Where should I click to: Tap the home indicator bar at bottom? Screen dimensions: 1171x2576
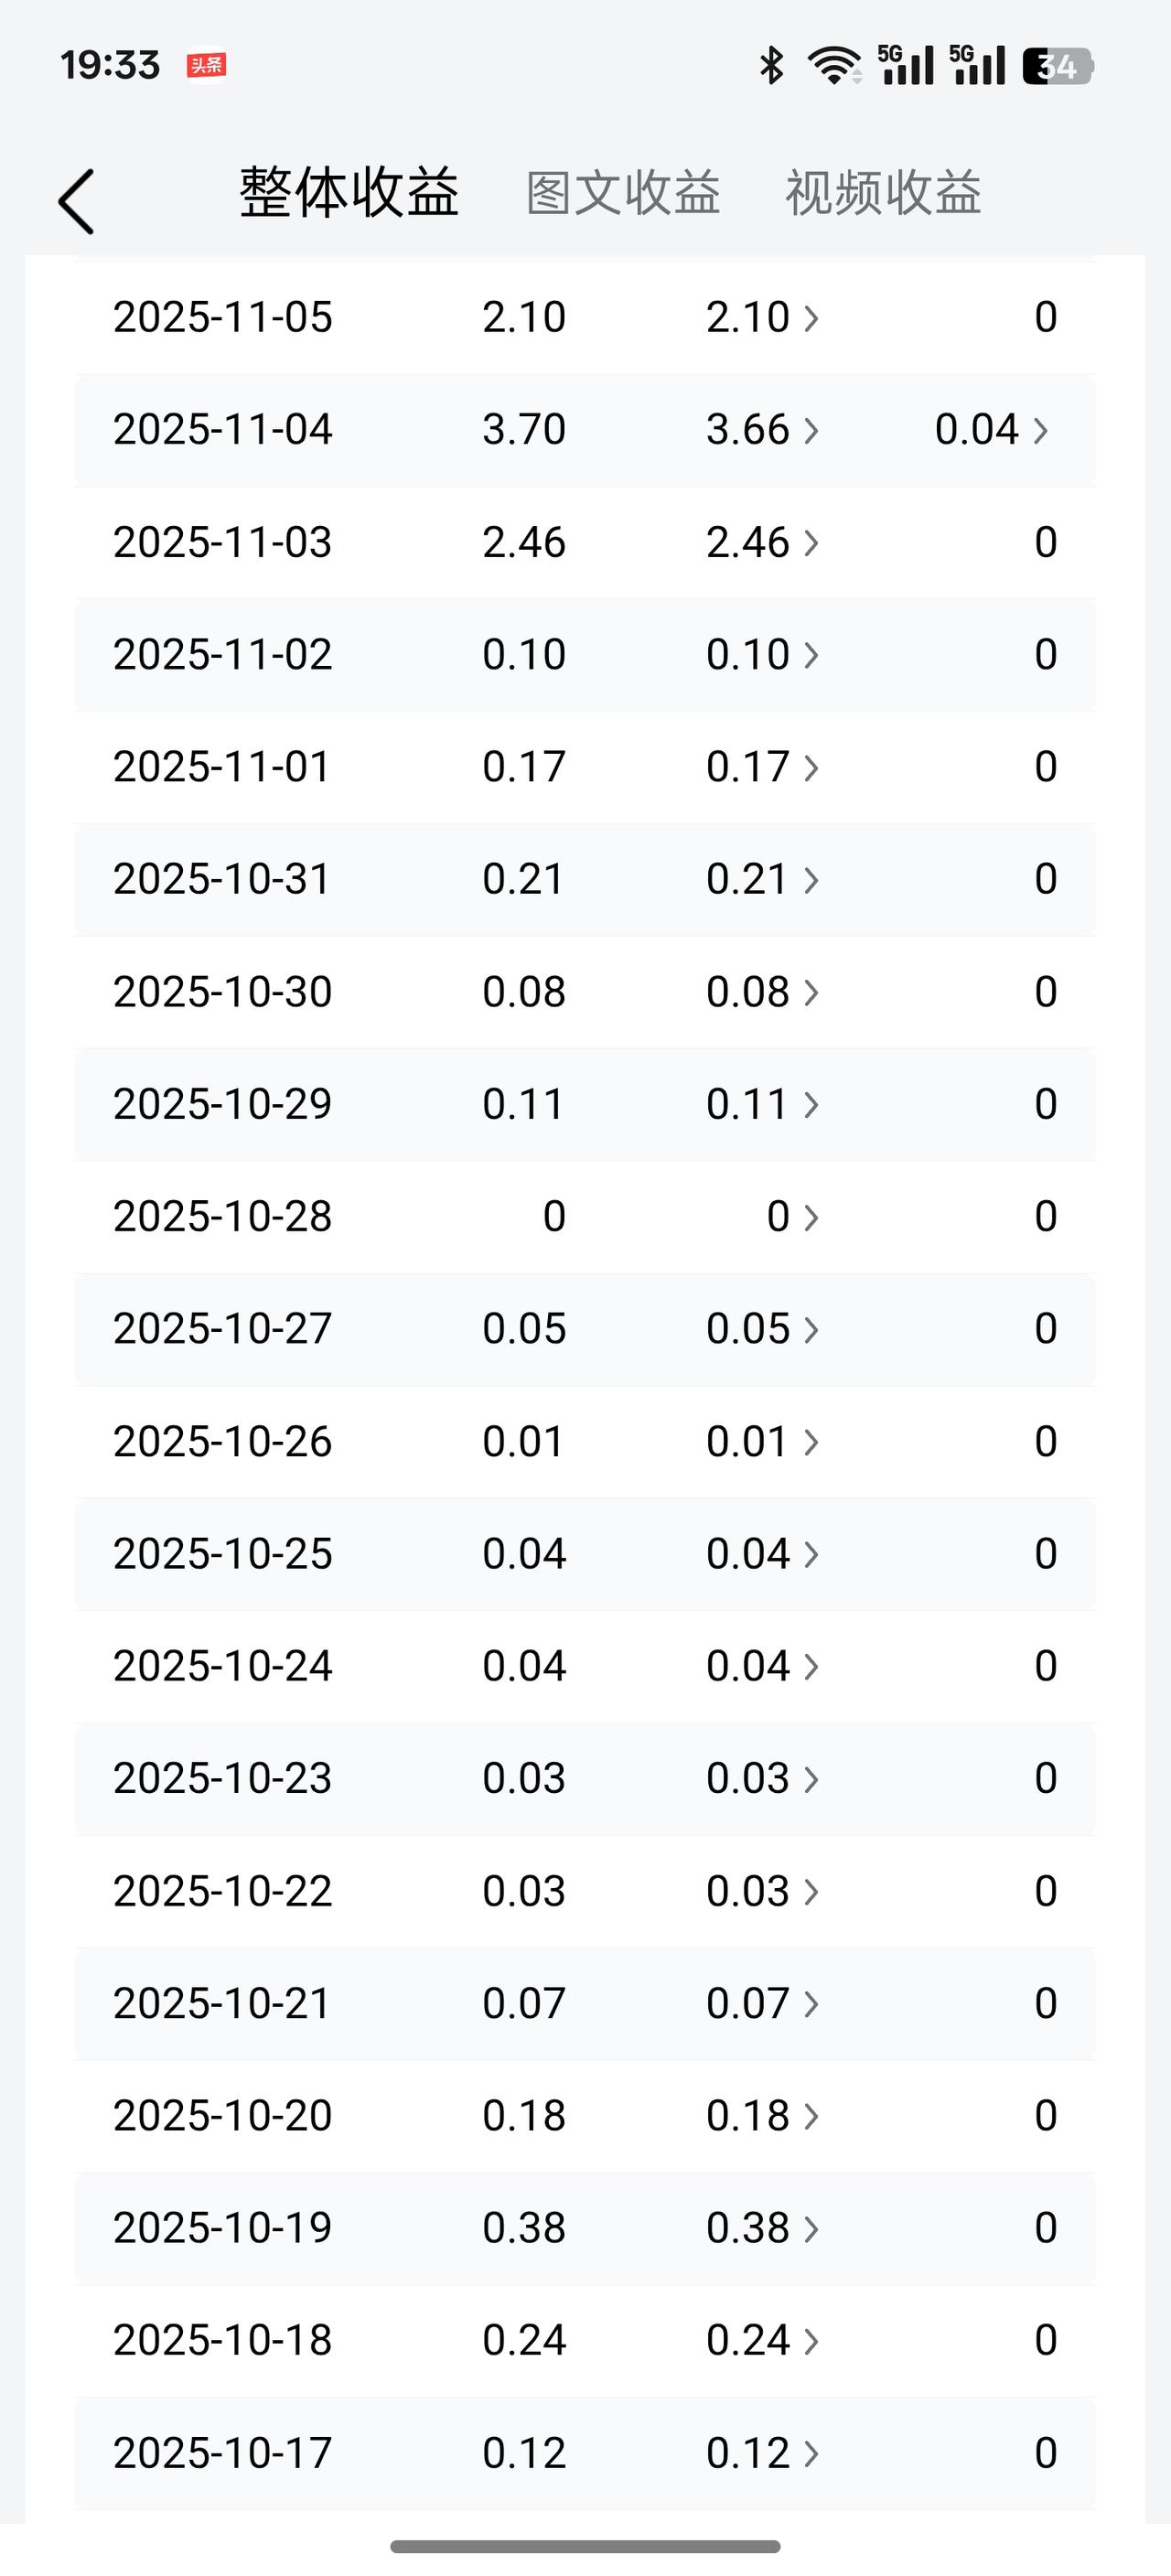[585, 2546]
